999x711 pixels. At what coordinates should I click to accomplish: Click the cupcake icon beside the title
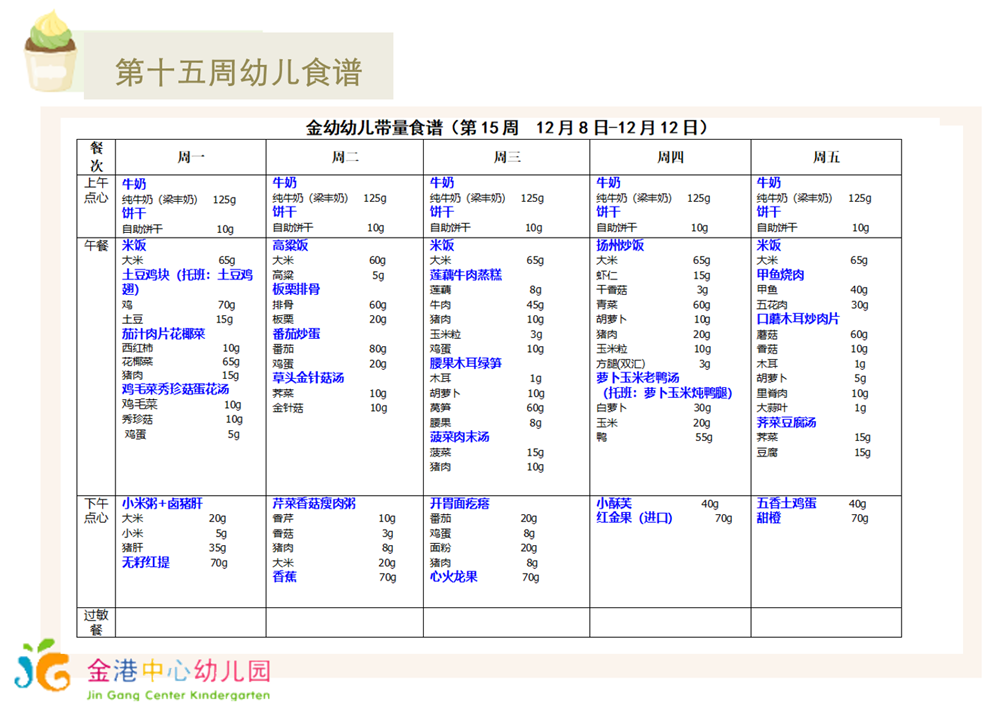[50, 51]
